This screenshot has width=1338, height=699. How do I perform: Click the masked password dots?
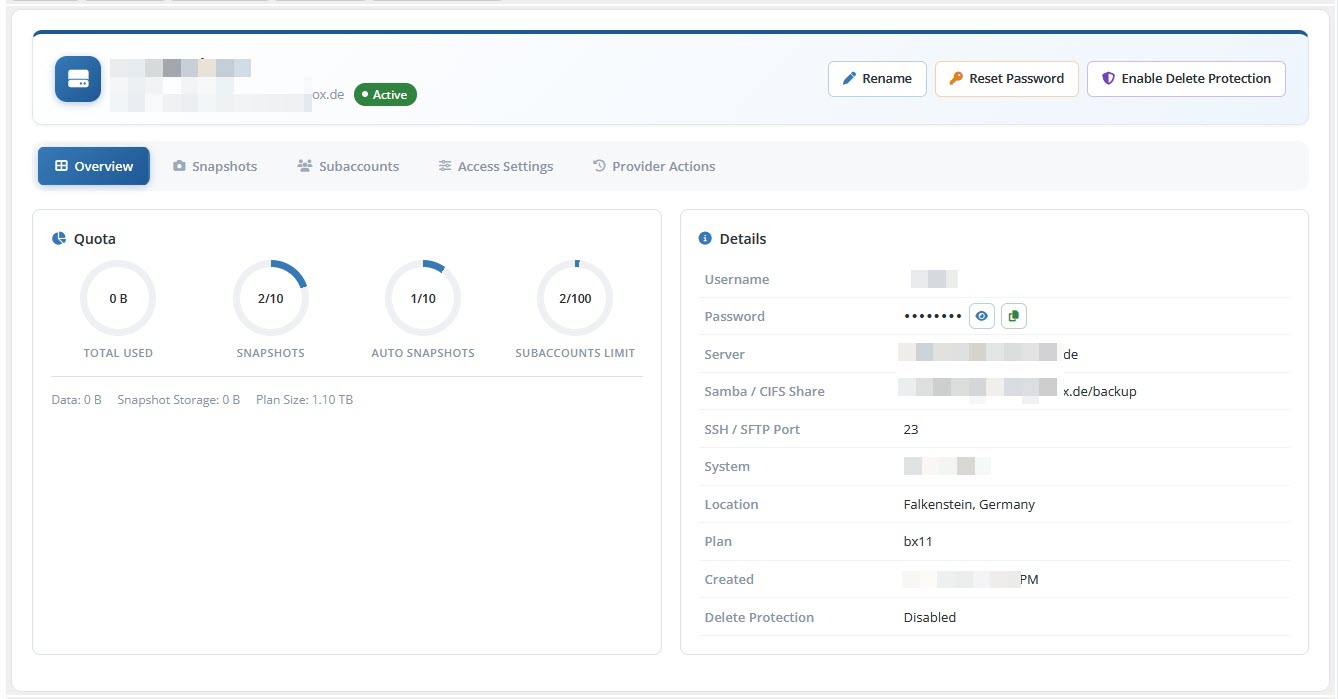[933, 316]
